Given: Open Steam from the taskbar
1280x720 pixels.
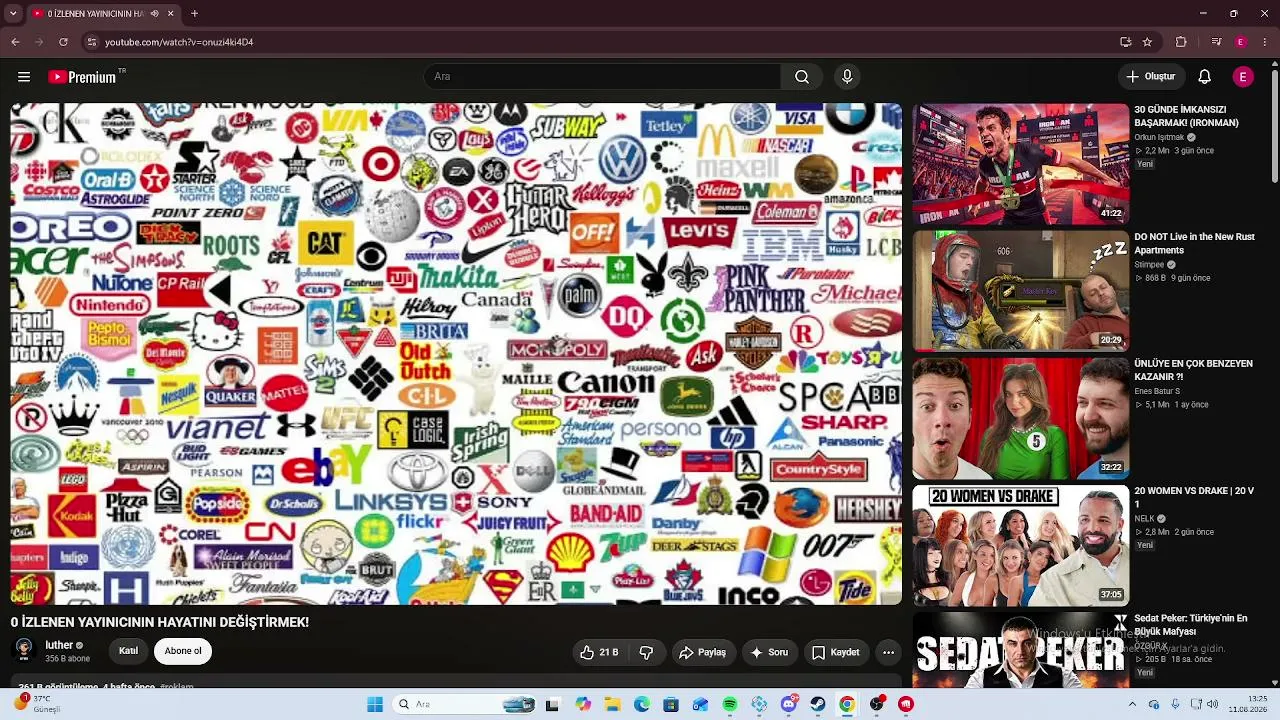Looking at the screenshot, I should click(x=818, y=704).
